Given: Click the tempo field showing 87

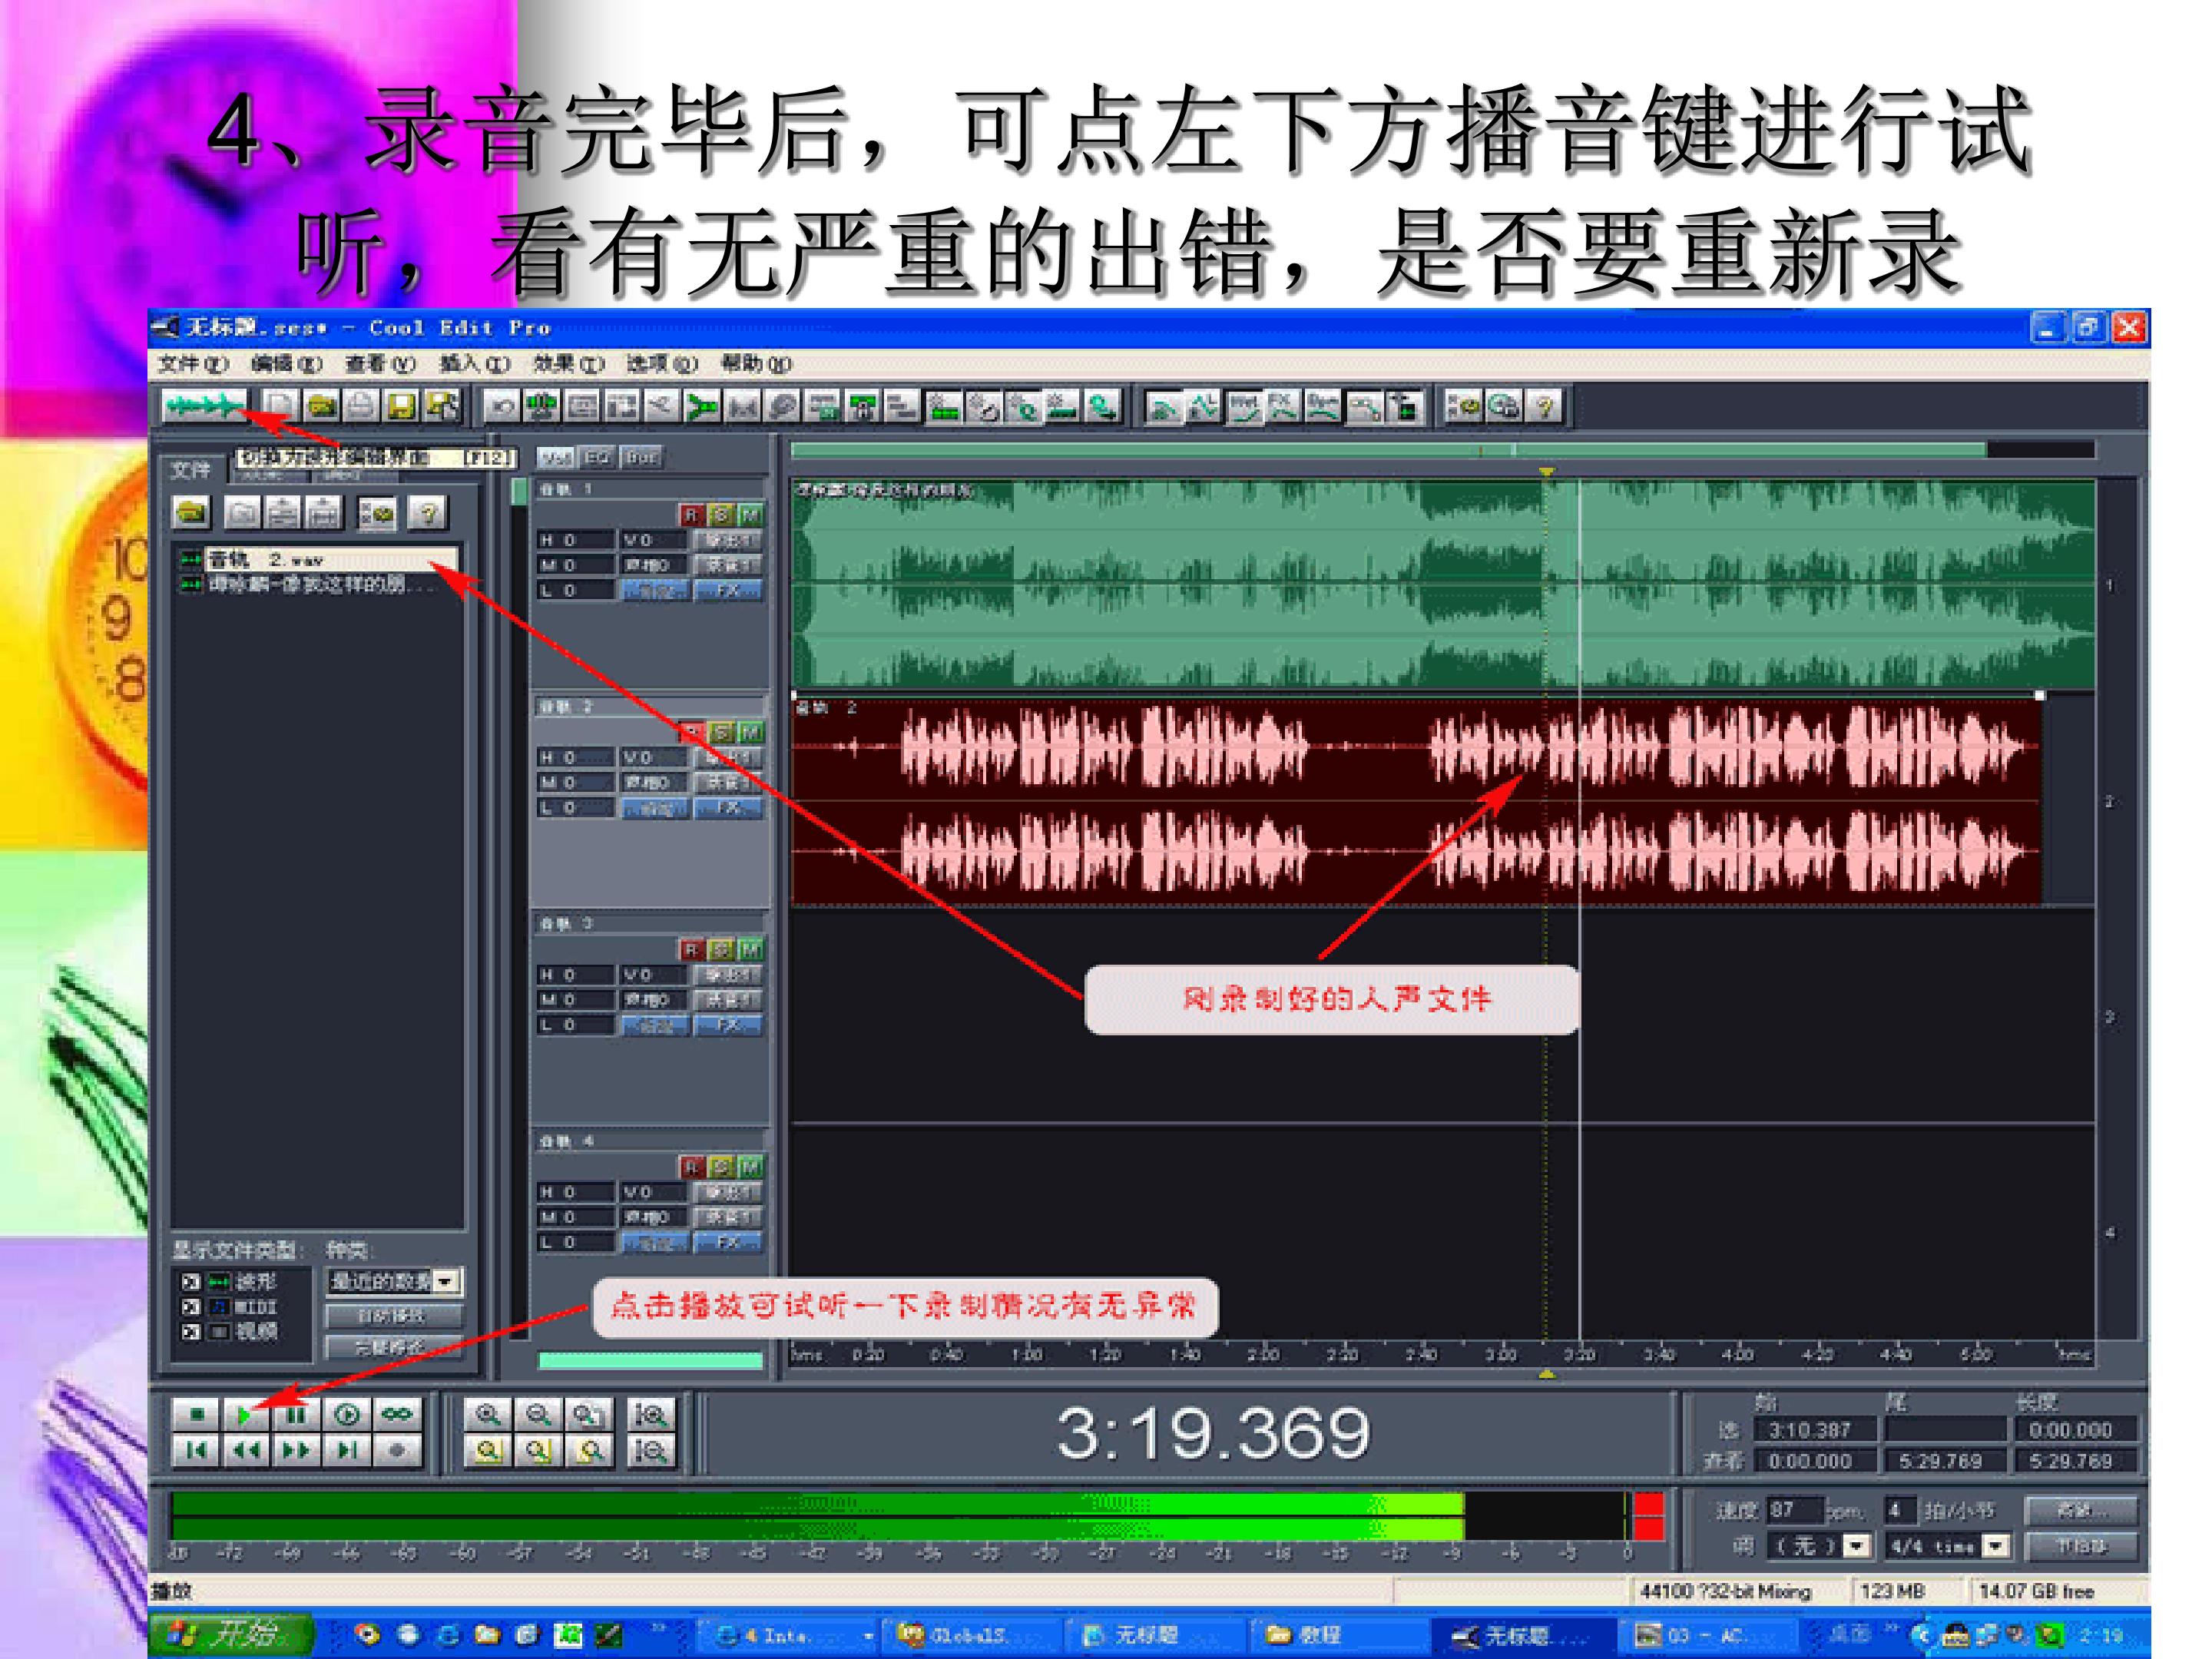Looking at the screenshot, I should pos(1794,1510).
